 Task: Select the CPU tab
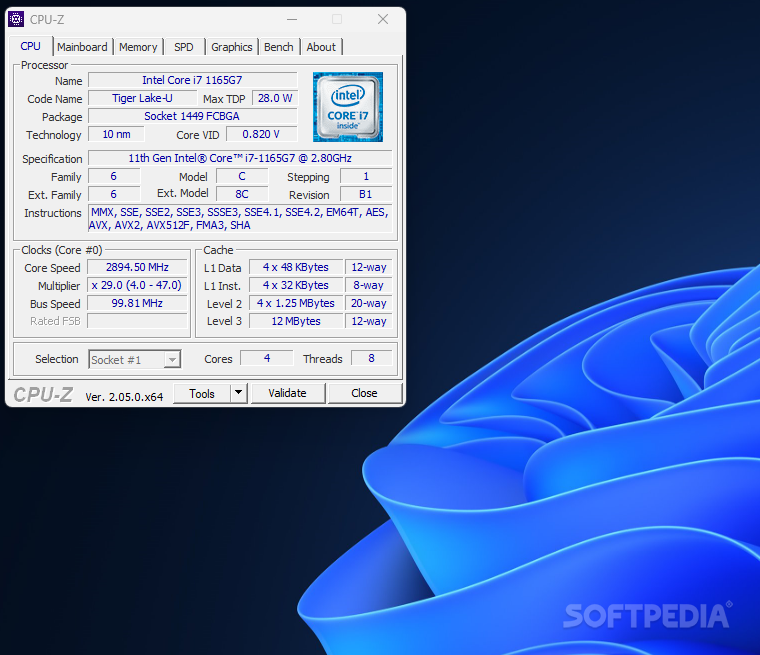click(31, 46)
